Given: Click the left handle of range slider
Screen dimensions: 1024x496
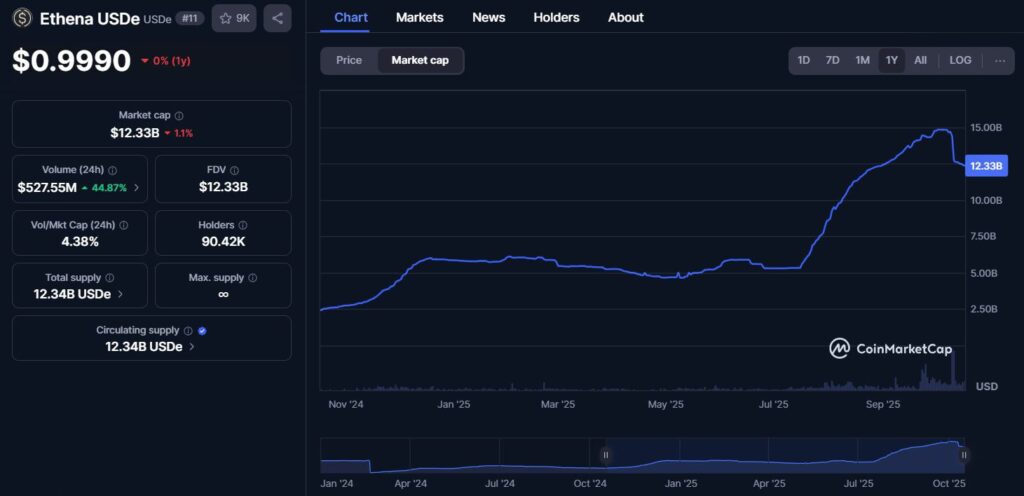Looking at the screenshot, I should pos(605,455).
